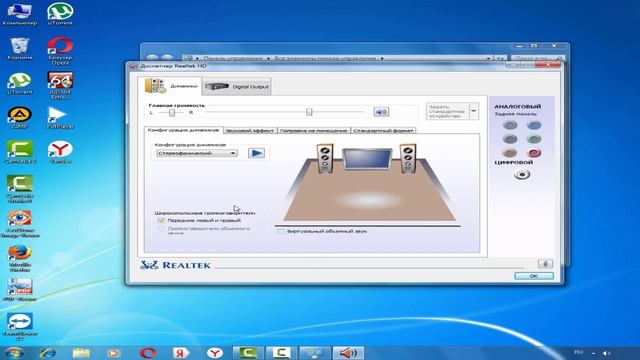Viewport: 640px width, 360px height.
Task: Launch the Mozilla Firefox desktop shortcut
Action: click(19, 258)
